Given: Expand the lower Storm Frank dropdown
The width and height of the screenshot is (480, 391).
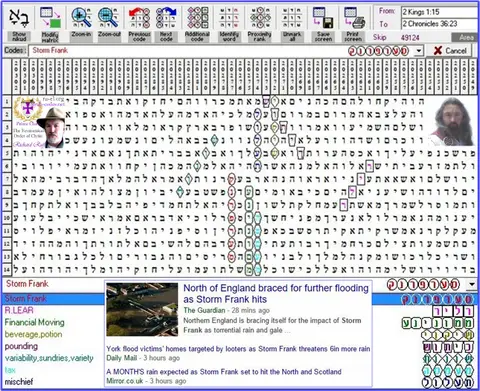Looking at the screenshot, I should tap(472, 284).
